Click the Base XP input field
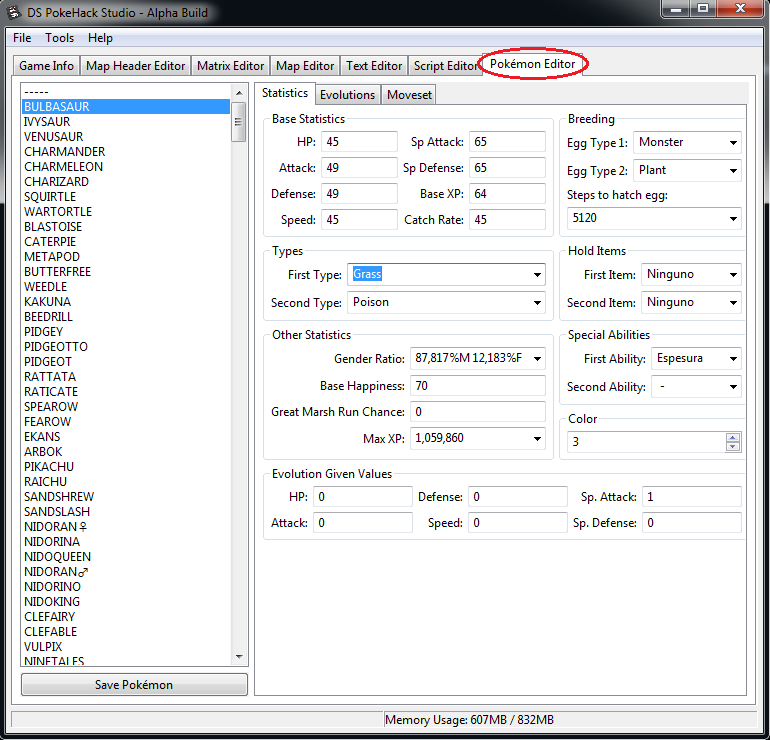The height and width of the screenshot is (740, 770). pyautogui.click(x=507, y=193)
